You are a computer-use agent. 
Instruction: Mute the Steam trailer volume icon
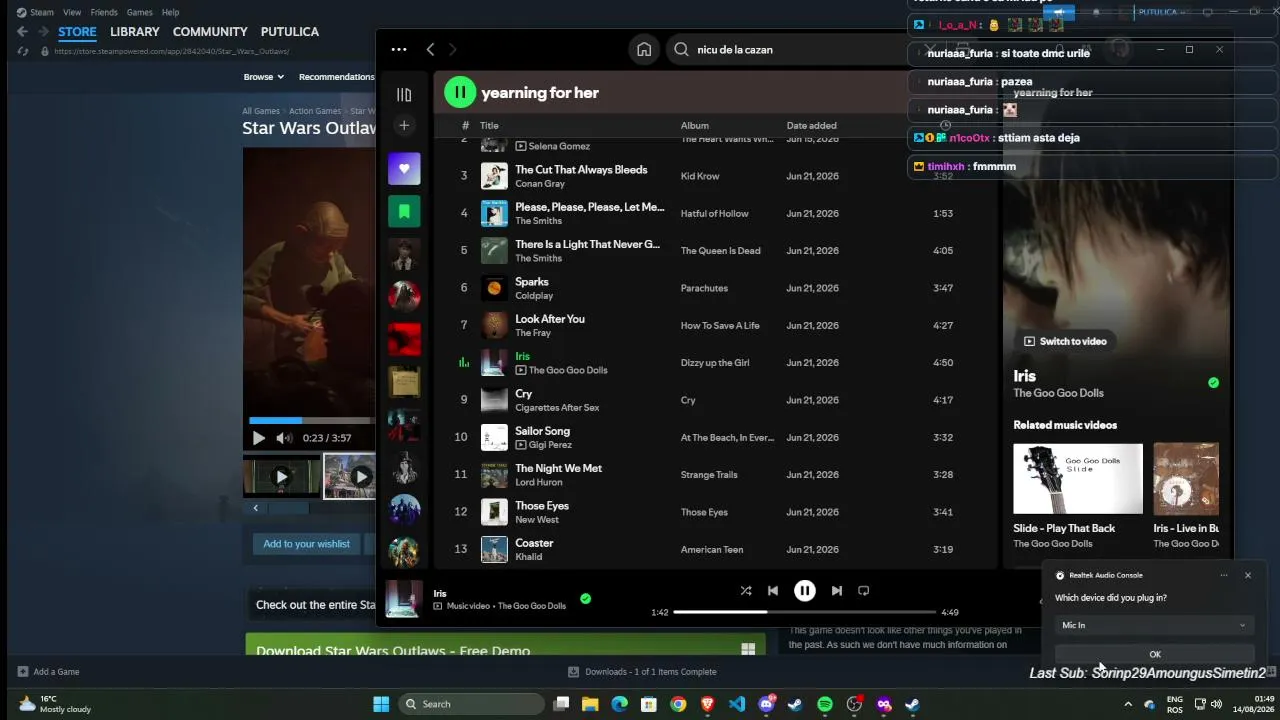tap(284, 438)
